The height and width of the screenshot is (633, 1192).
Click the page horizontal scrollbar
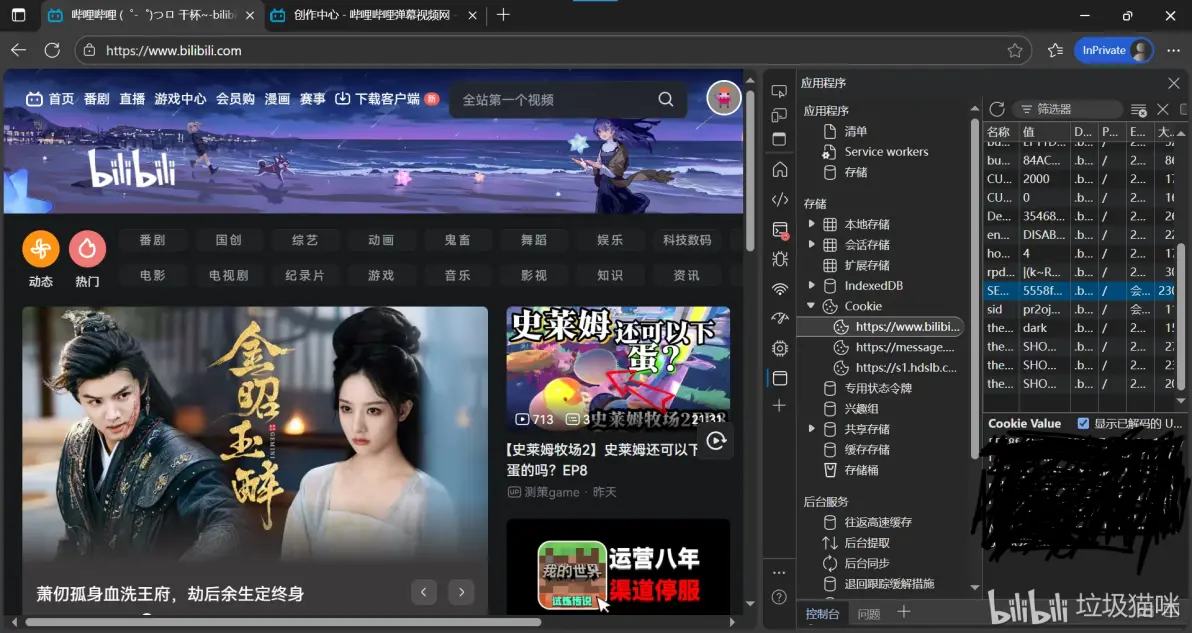tap(283, 622)
